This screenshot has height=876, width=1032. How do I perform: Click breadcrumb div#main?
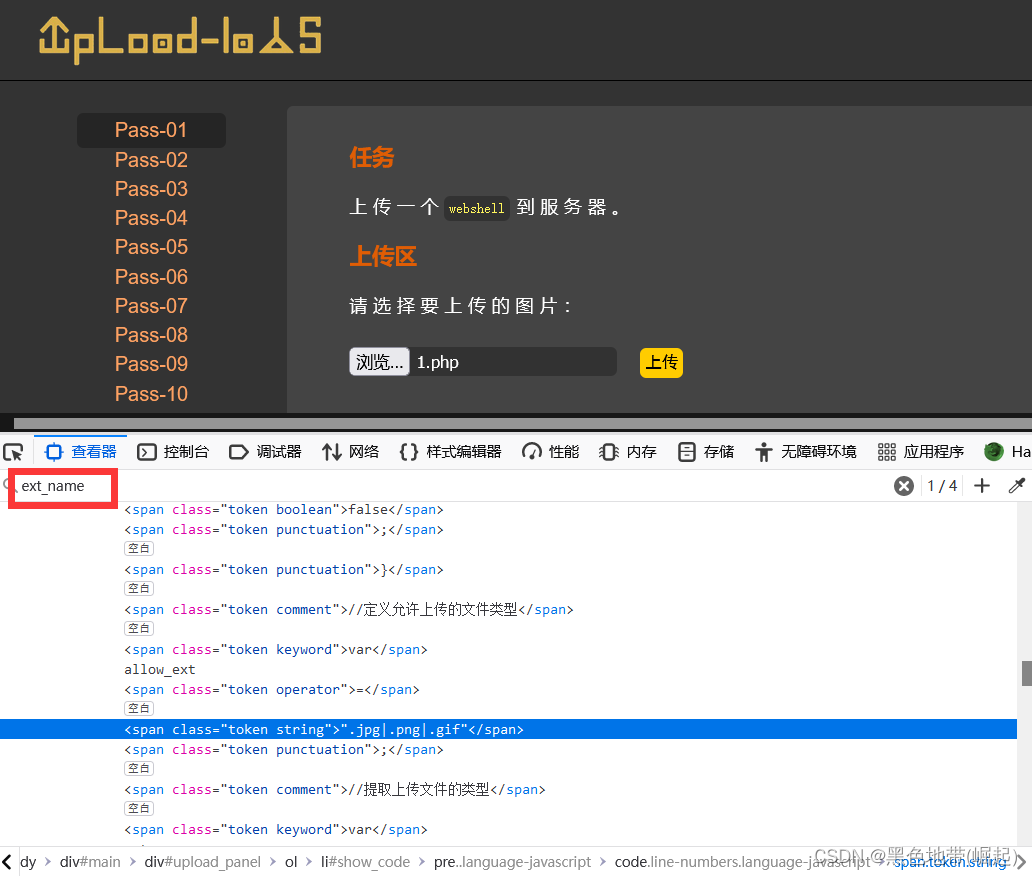click(90, 862)
